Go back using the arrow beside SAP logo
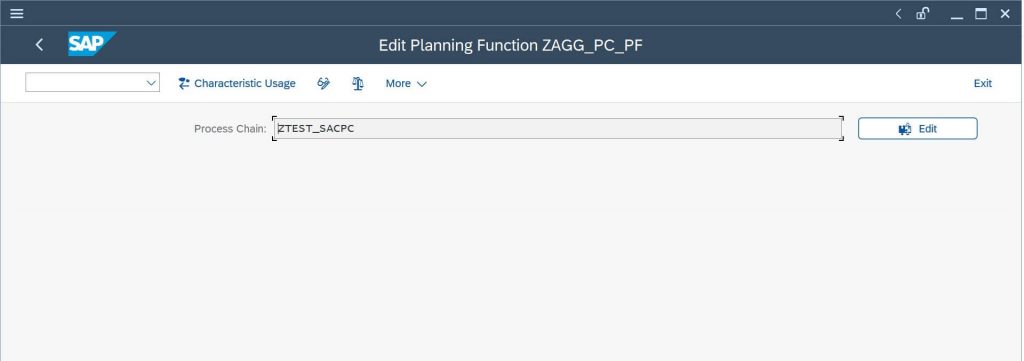The width and height of the screenshot is (1024, 361). tap(39, 44)
